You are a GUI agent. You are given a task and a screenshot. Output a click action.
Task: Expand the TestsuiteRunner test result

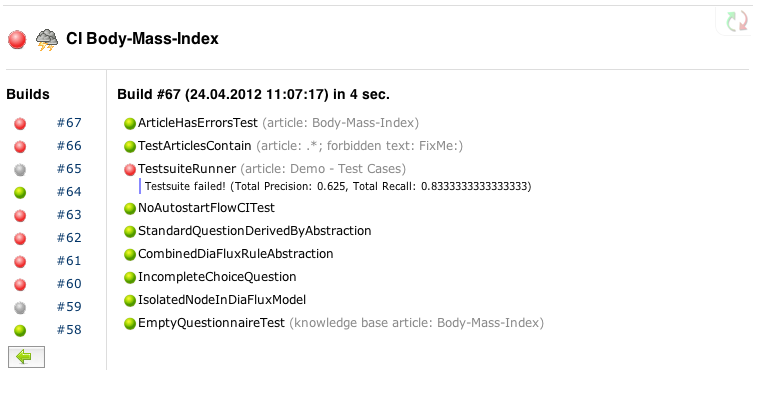pos(187,169)
